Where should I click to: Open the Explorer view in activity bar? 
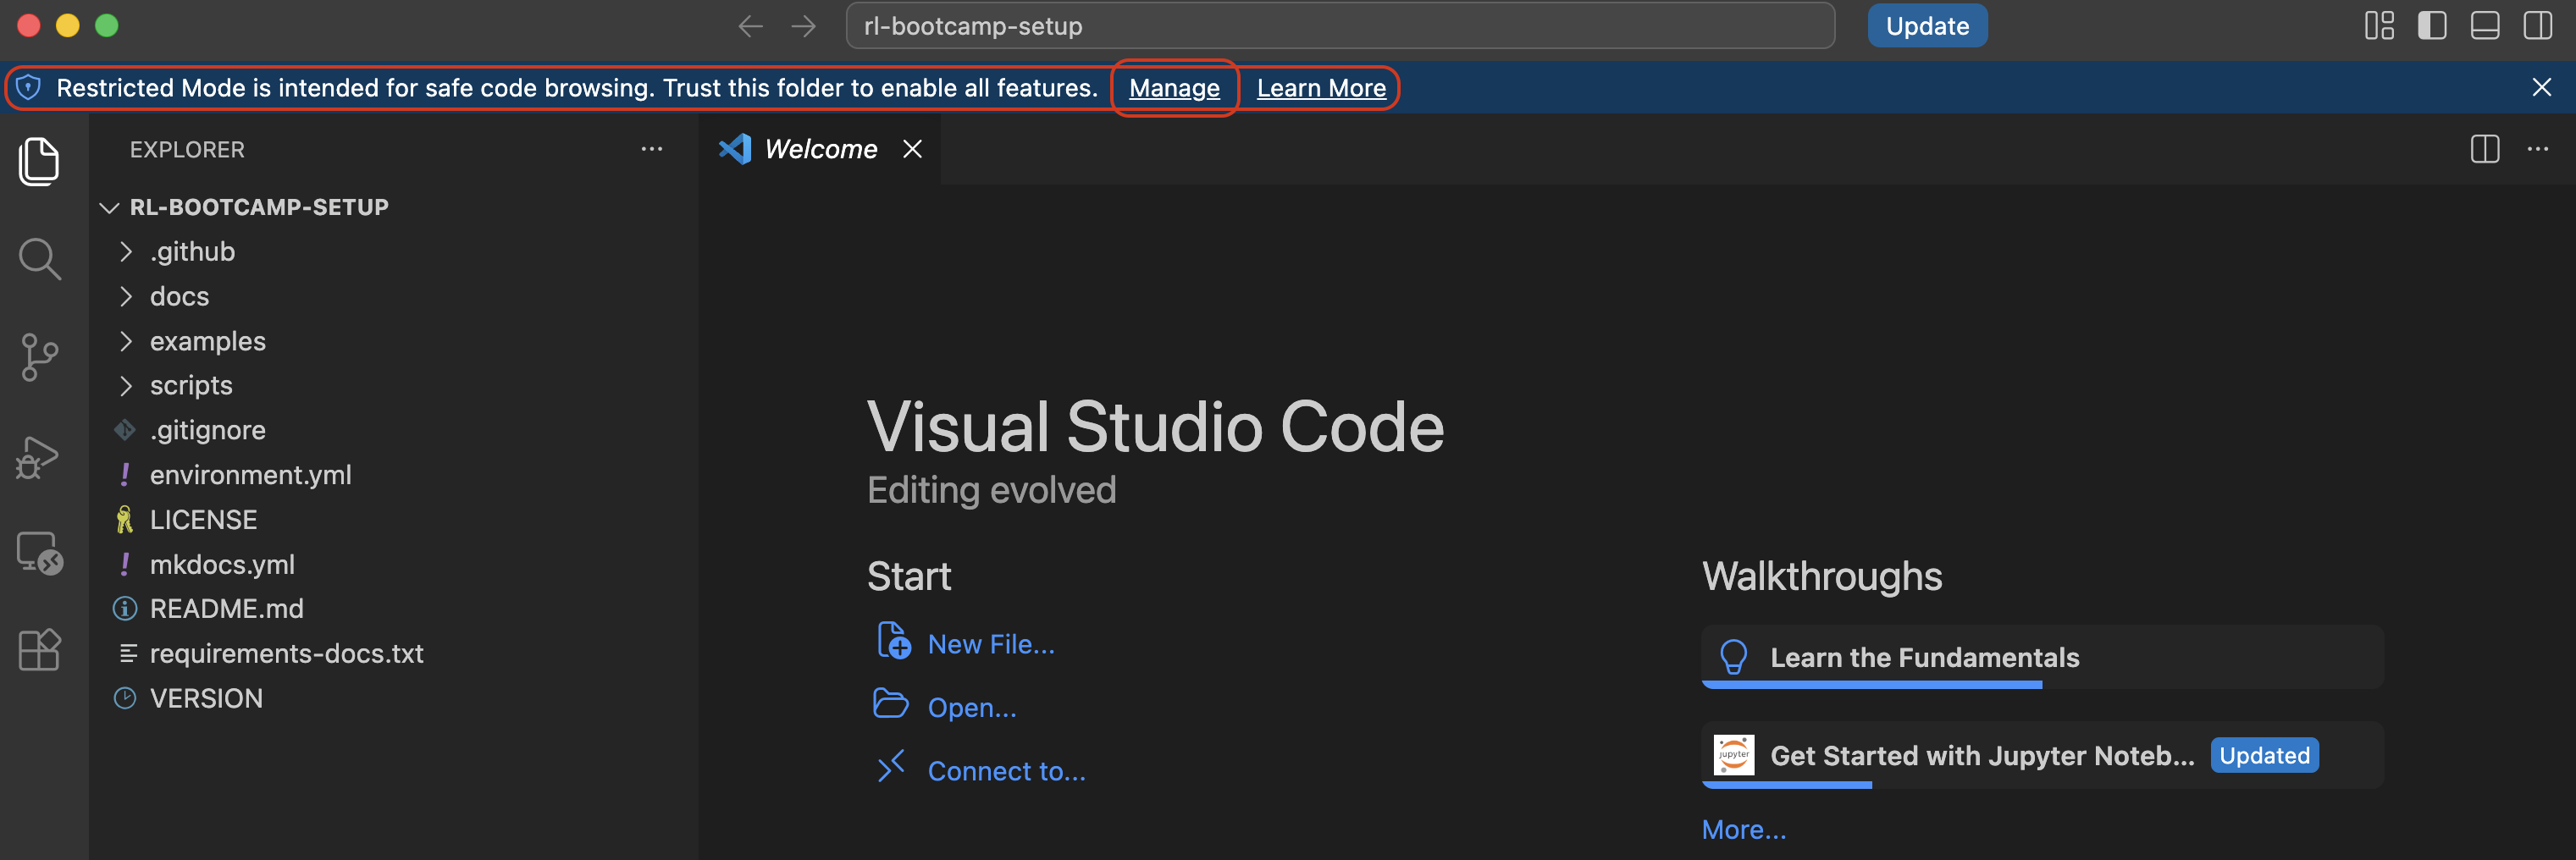click(40, 161)
